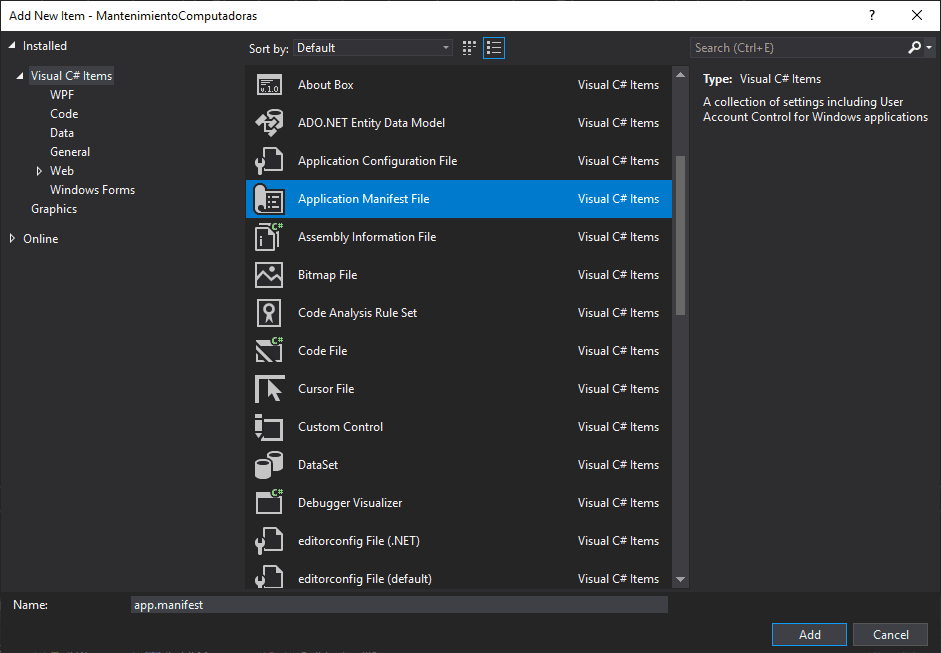Select Graphics in the category tree
The image size is (941, 653).
[x=53, y=208]
